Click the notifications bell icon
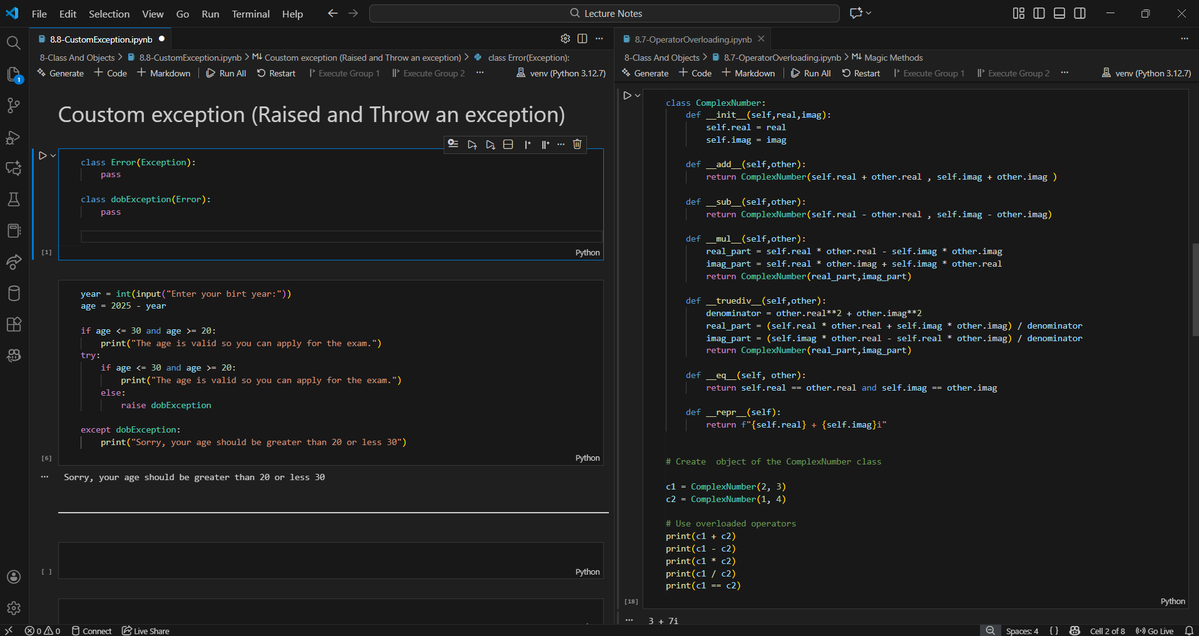Image resolution: width=1199 pixels, height=636 pixels. pyautogui.click(x=1188, y=630)
